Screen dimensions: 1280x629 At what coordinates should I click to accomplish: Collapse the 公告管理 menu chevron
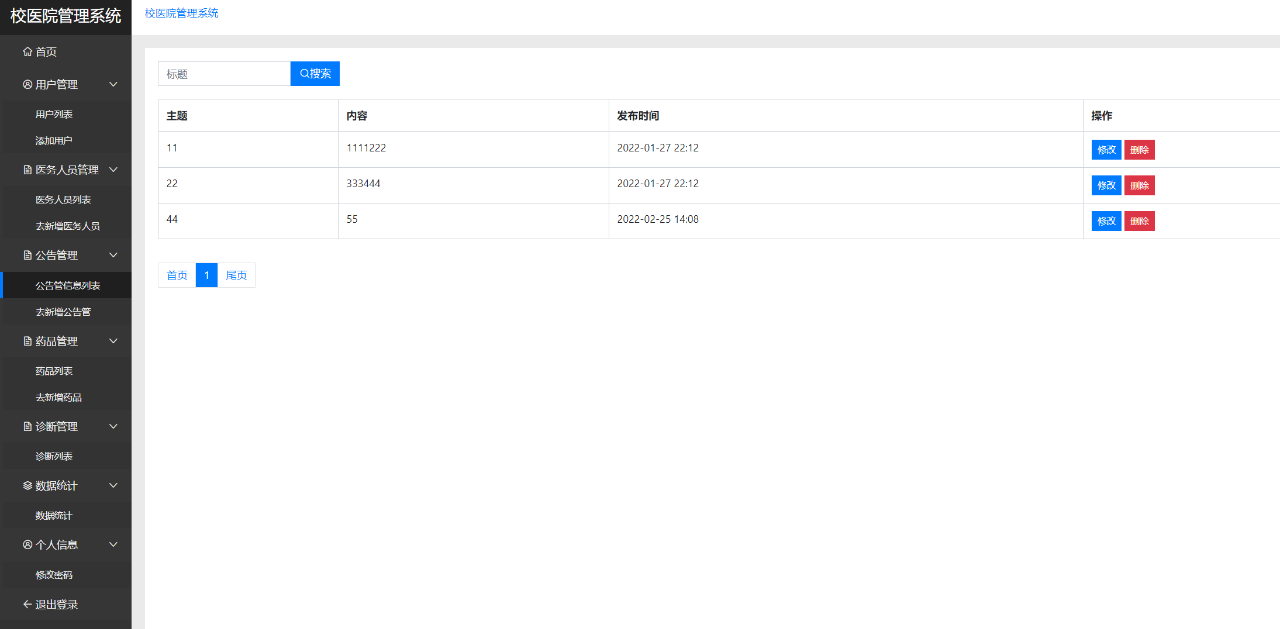pyautogui.click(x=113, y=256)
